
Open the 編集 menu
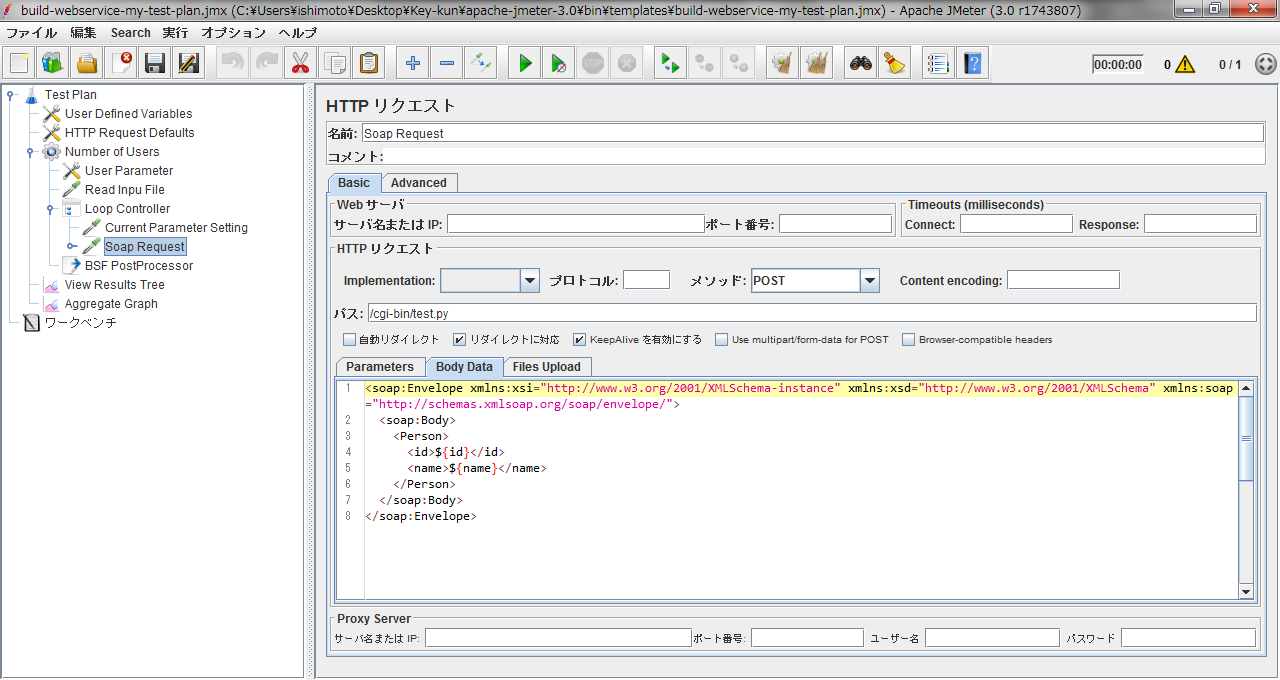tap(84, 33)
